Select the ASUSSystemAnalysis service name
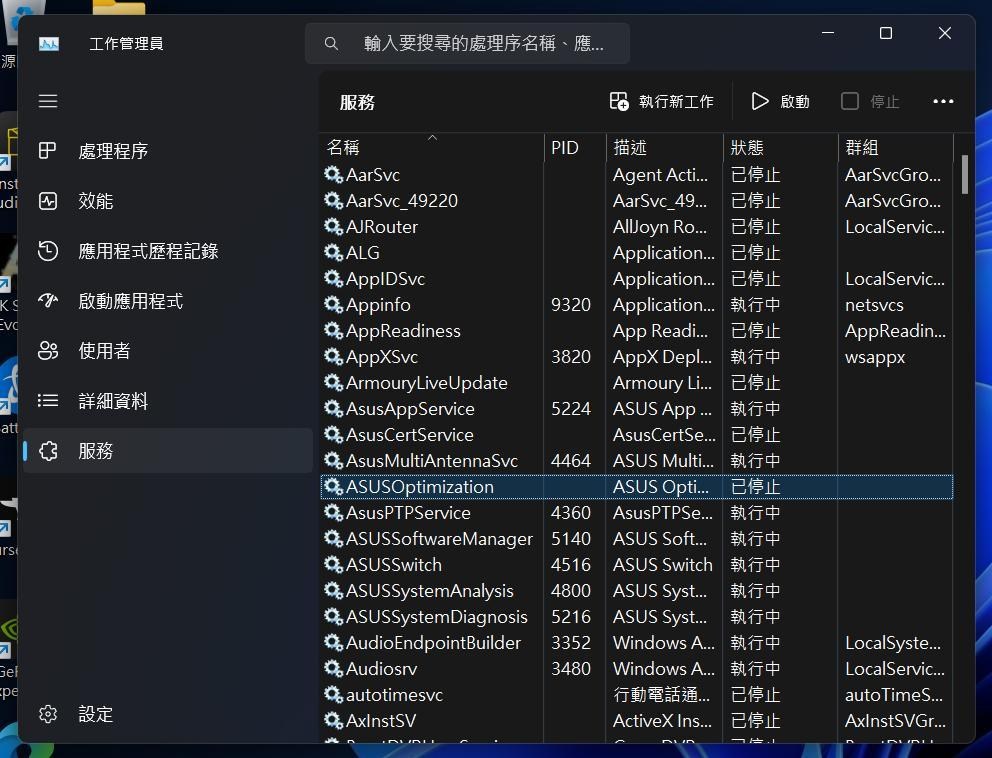The image size is (992, 758). tap(430, 591)
